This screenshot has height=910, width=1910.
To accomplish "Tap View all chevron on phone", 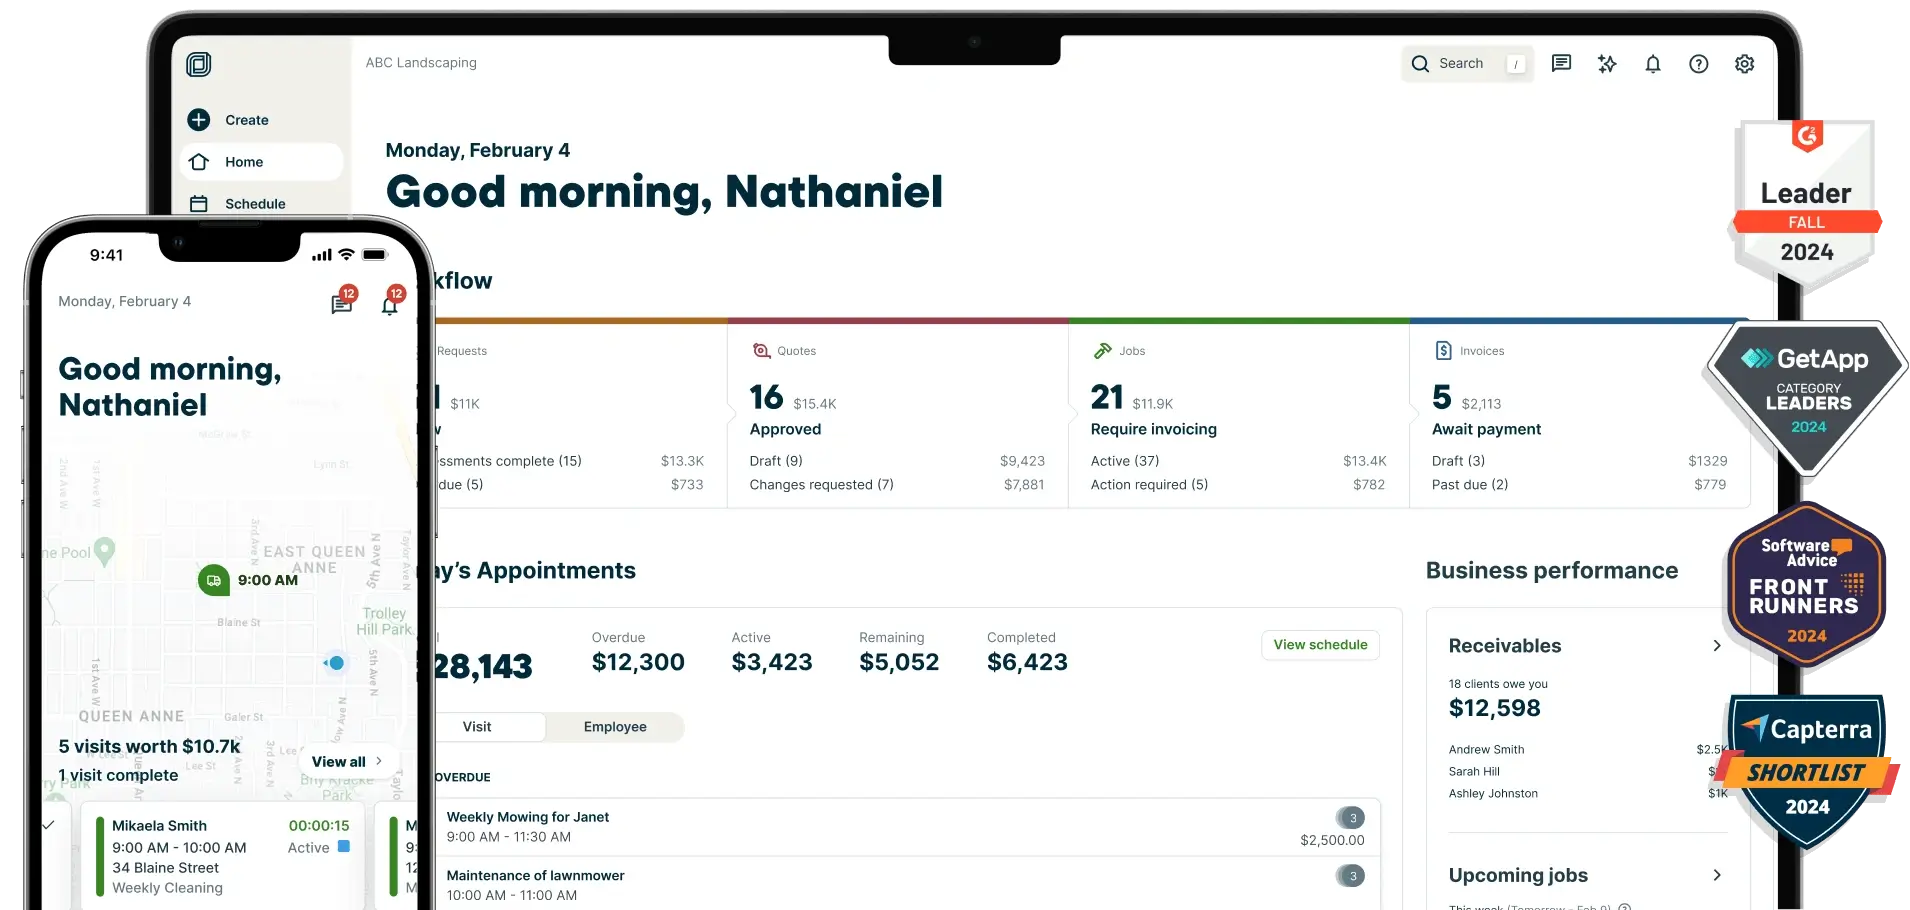I will [379, 761].
